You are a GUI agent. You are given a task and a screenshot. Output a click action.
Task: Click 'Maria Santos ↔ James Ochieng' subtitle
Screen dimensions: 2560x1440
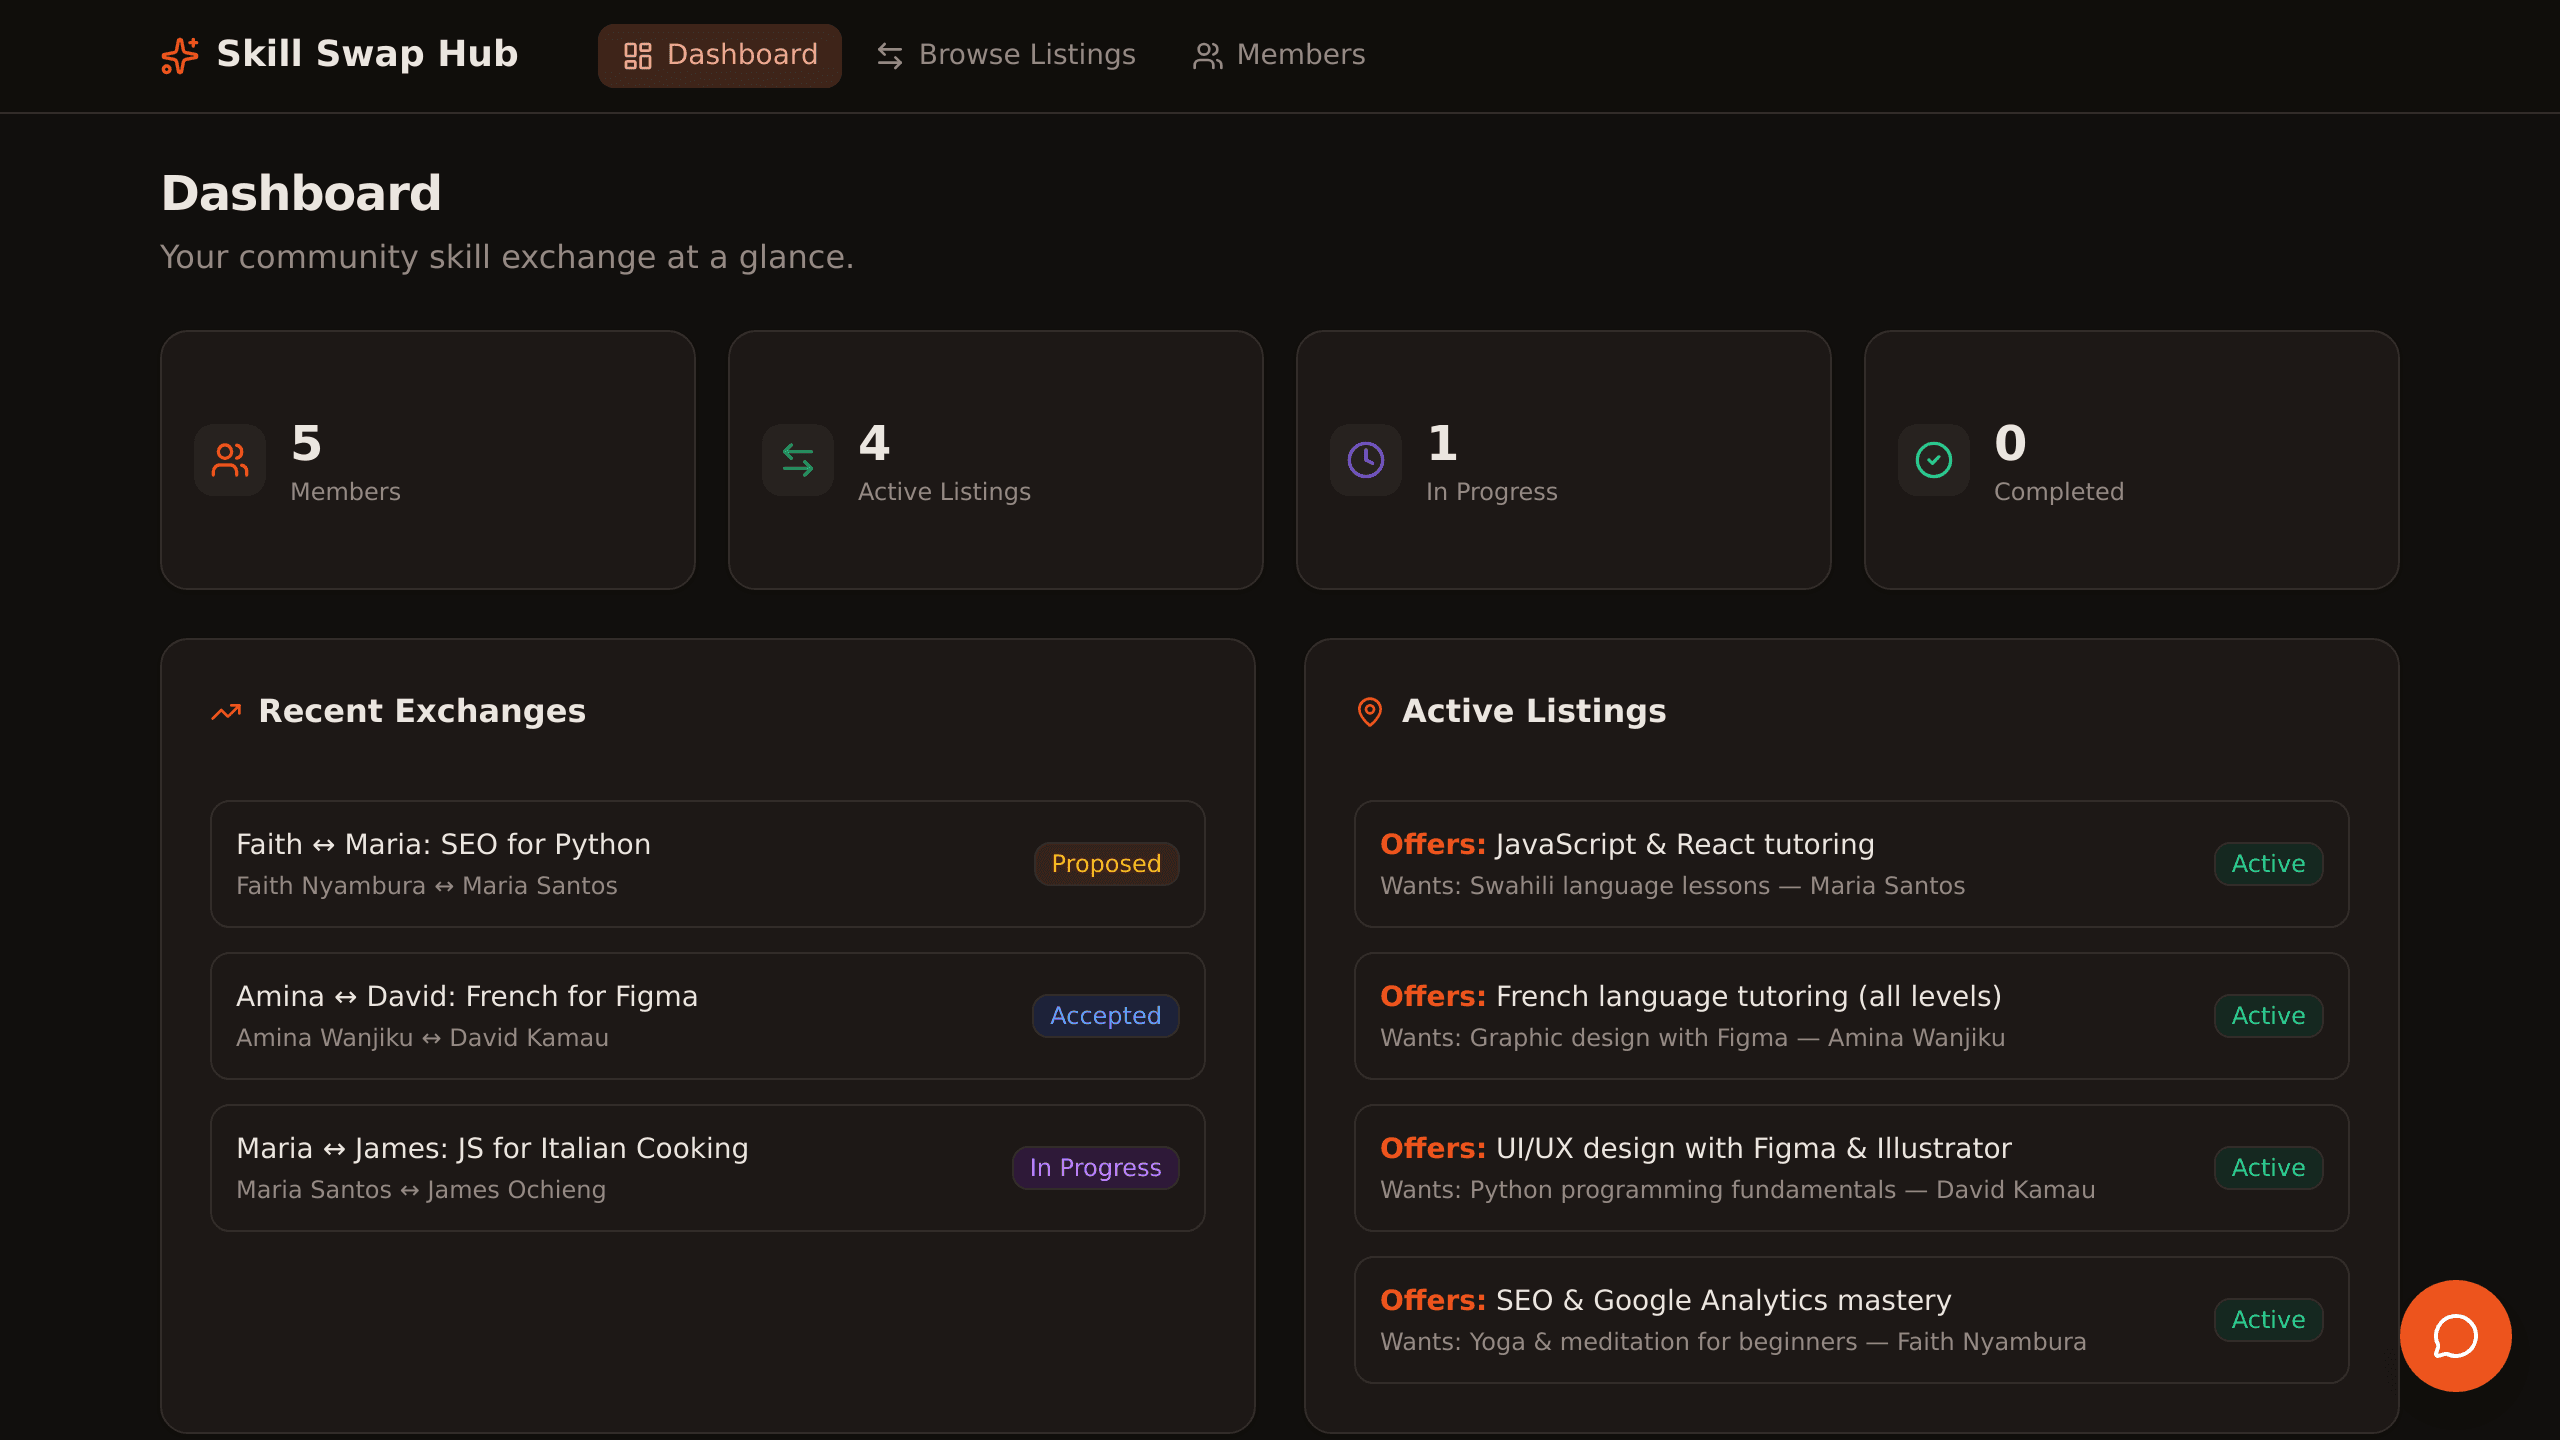421,1190
